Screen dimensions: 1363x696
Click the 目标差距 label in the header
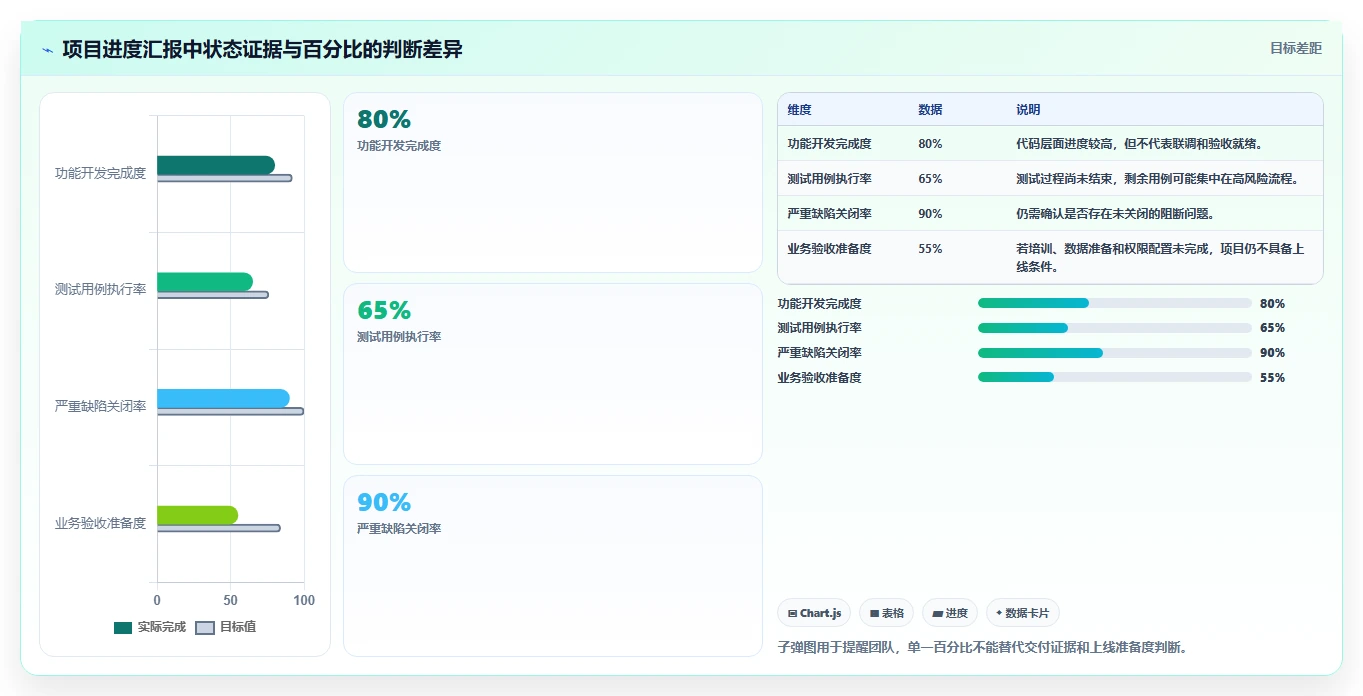click(1295, 48)
